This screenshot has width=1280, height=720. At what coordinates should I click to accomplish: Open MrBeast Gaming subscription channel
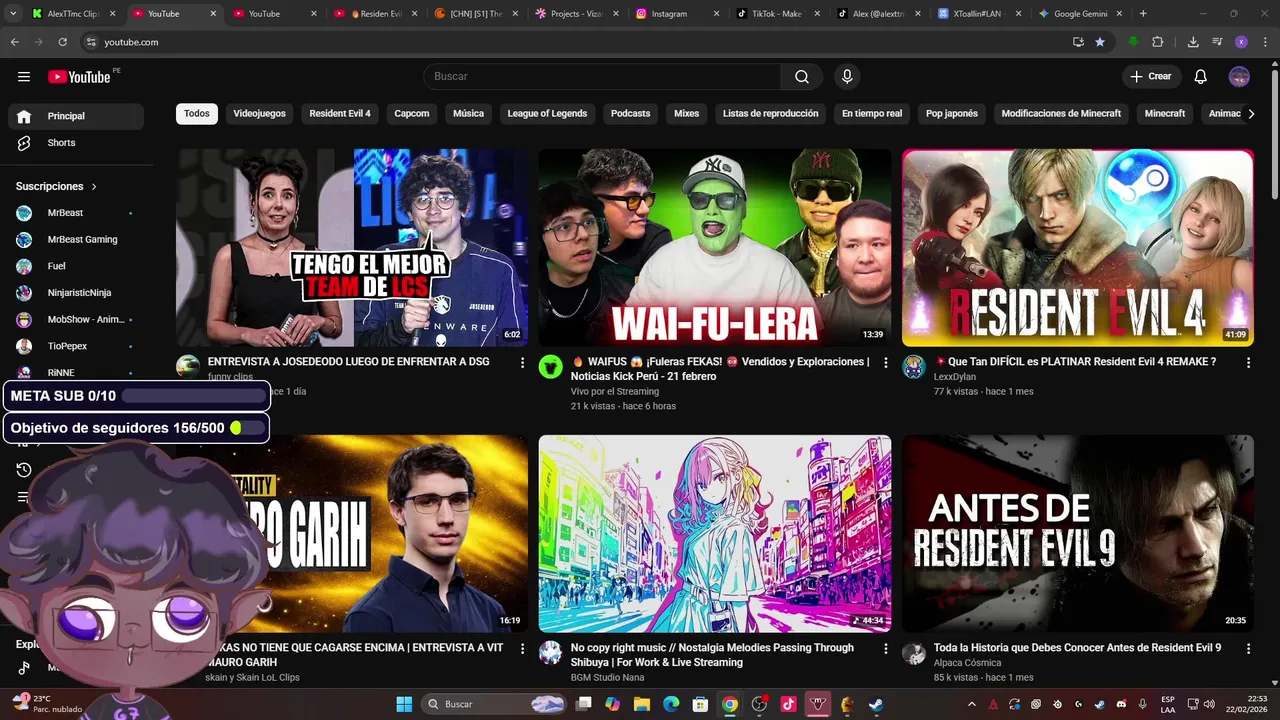point(76,240)
